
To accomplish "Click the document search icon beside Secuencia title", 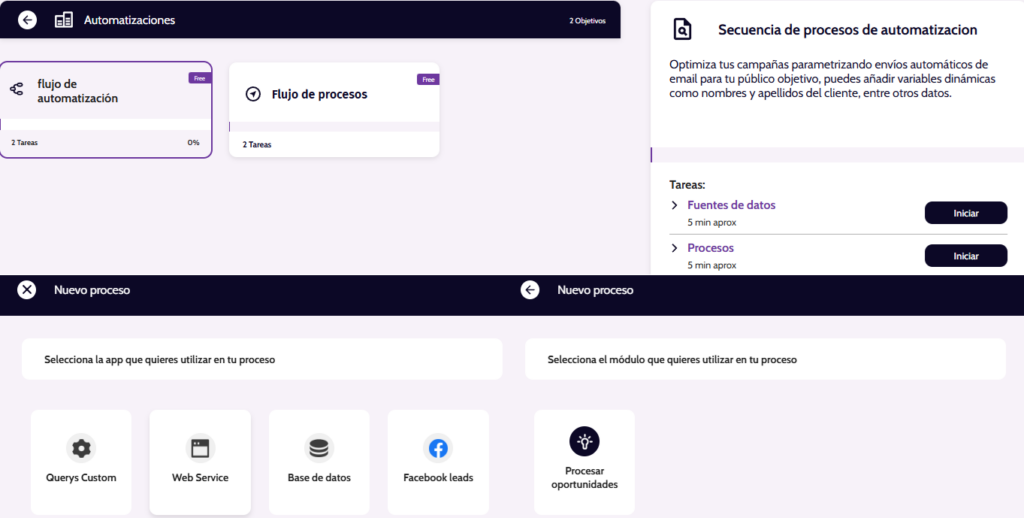I will (x=682, y=29).
